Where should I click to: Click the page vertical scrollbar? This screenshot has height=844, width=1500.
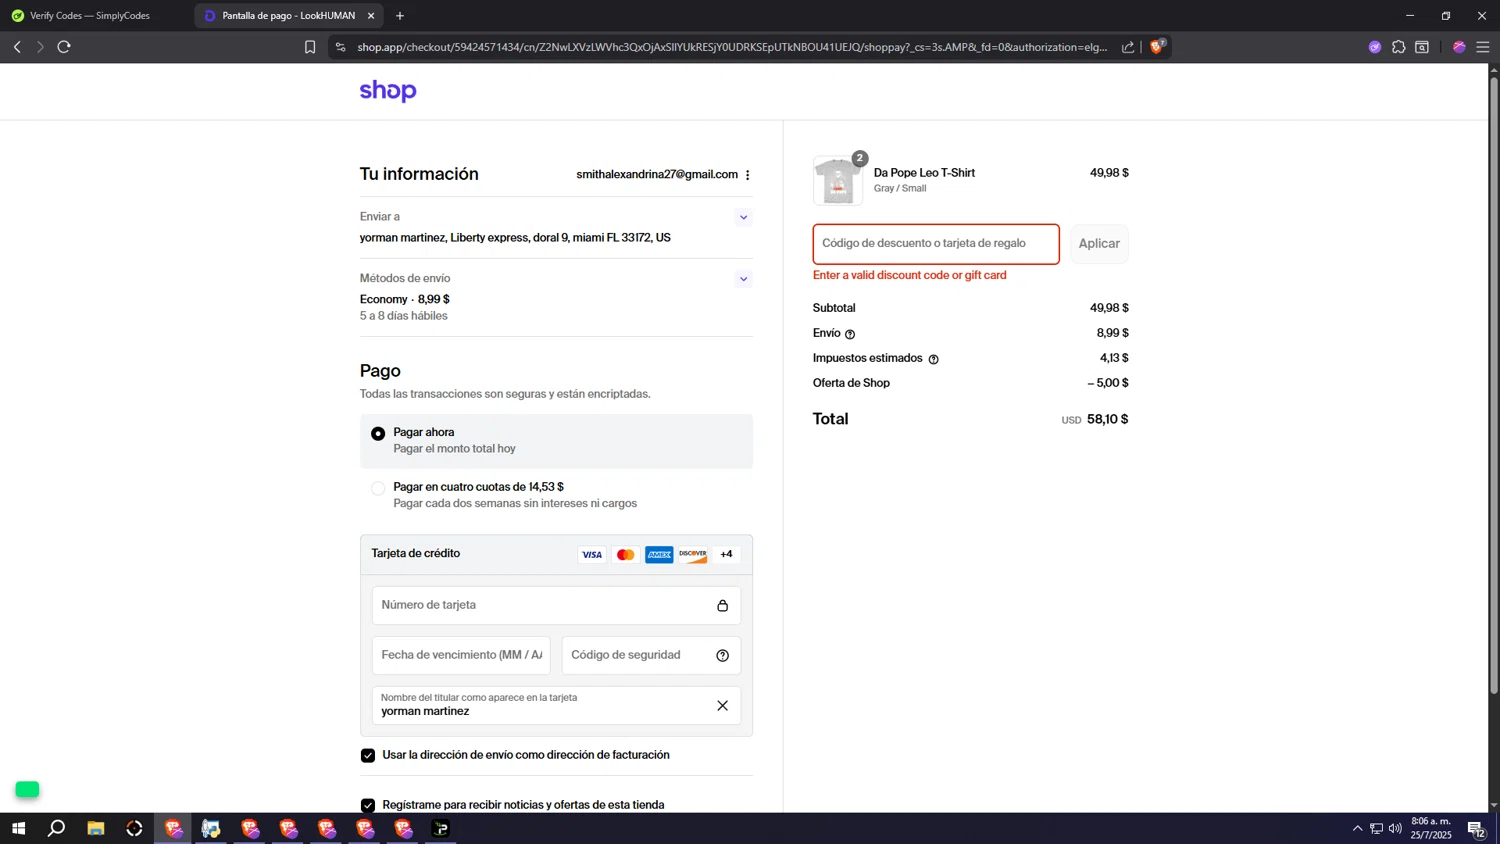1494,385
